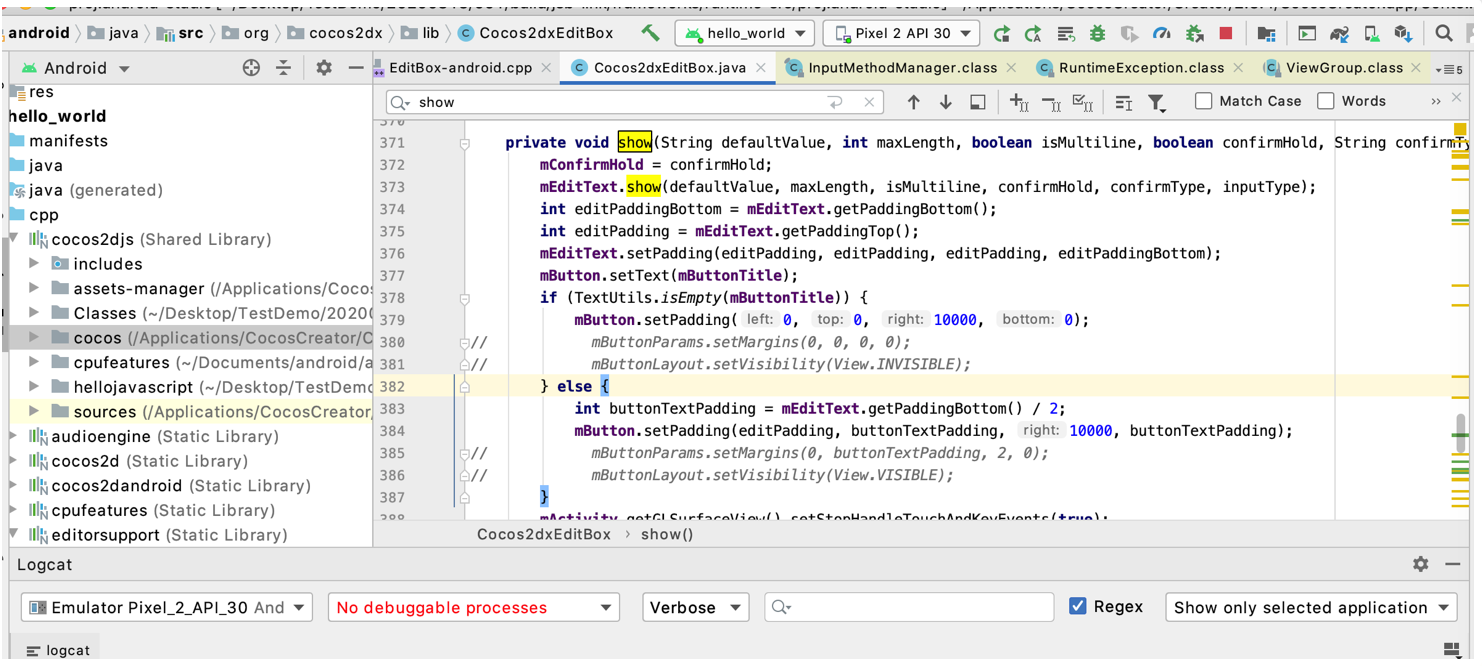Toggle multiple cursors mode in find bar
Image resolution: width=1482 pixels, height=666 pixels.
click(x=1124, y=102)
